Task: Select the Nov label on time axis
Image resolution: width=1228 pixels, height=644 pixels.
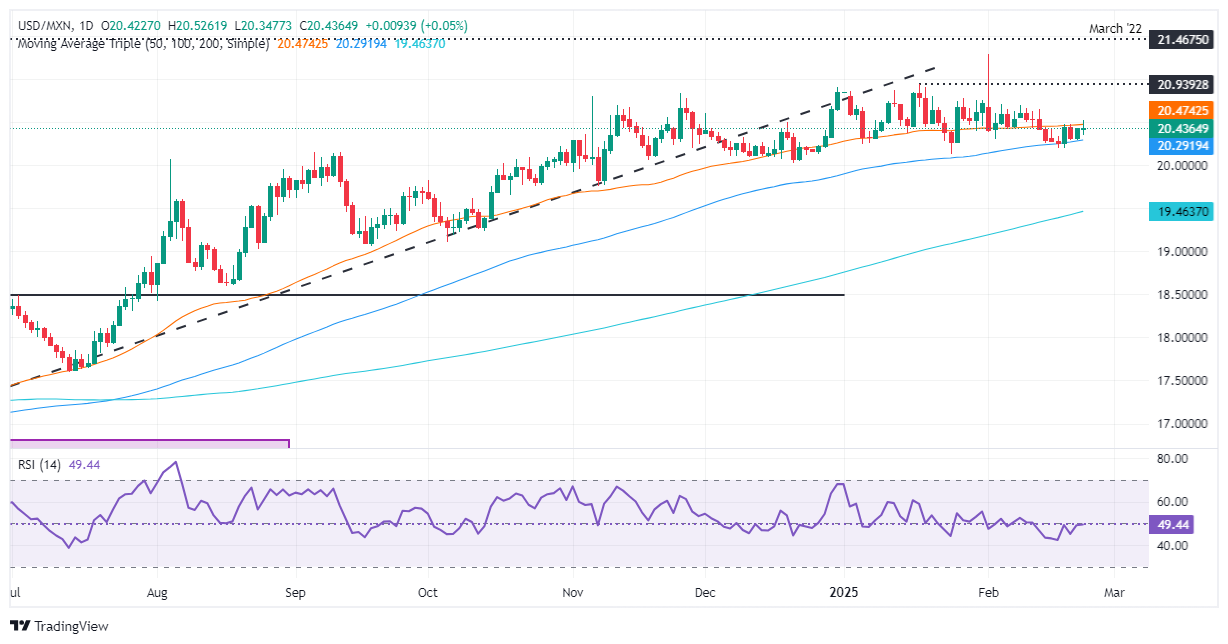Action: tap(573, 592)
